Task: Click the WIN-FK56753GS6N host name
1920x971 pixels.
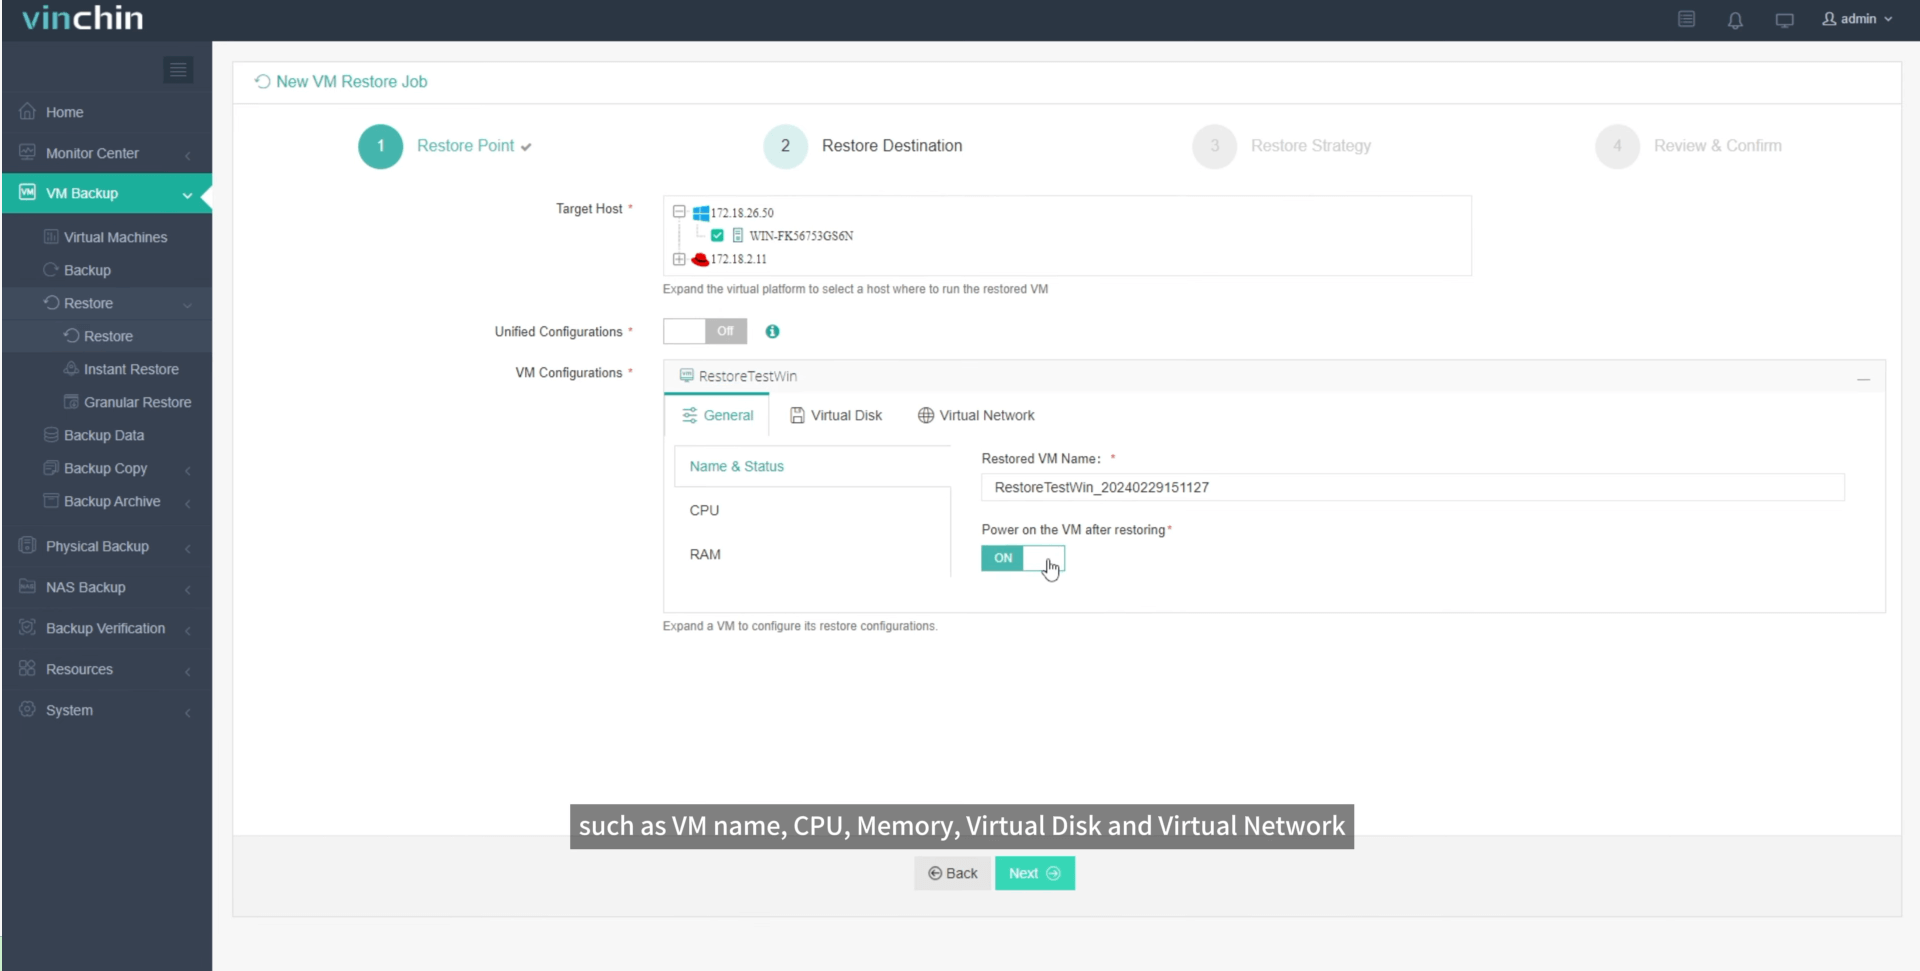Action: coord(801,236)
